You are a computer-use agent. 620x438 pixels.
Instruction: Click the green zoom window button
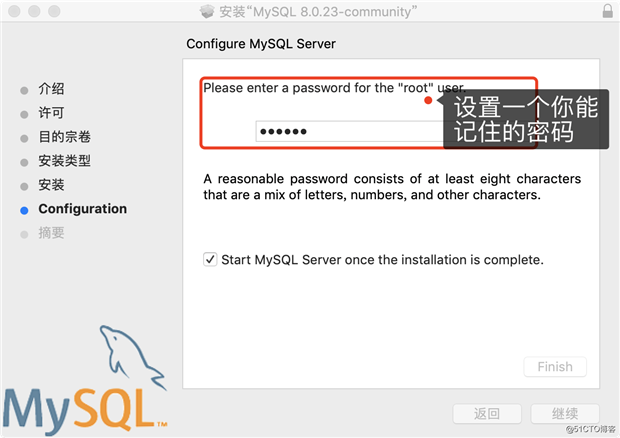(x=54, y=11)
